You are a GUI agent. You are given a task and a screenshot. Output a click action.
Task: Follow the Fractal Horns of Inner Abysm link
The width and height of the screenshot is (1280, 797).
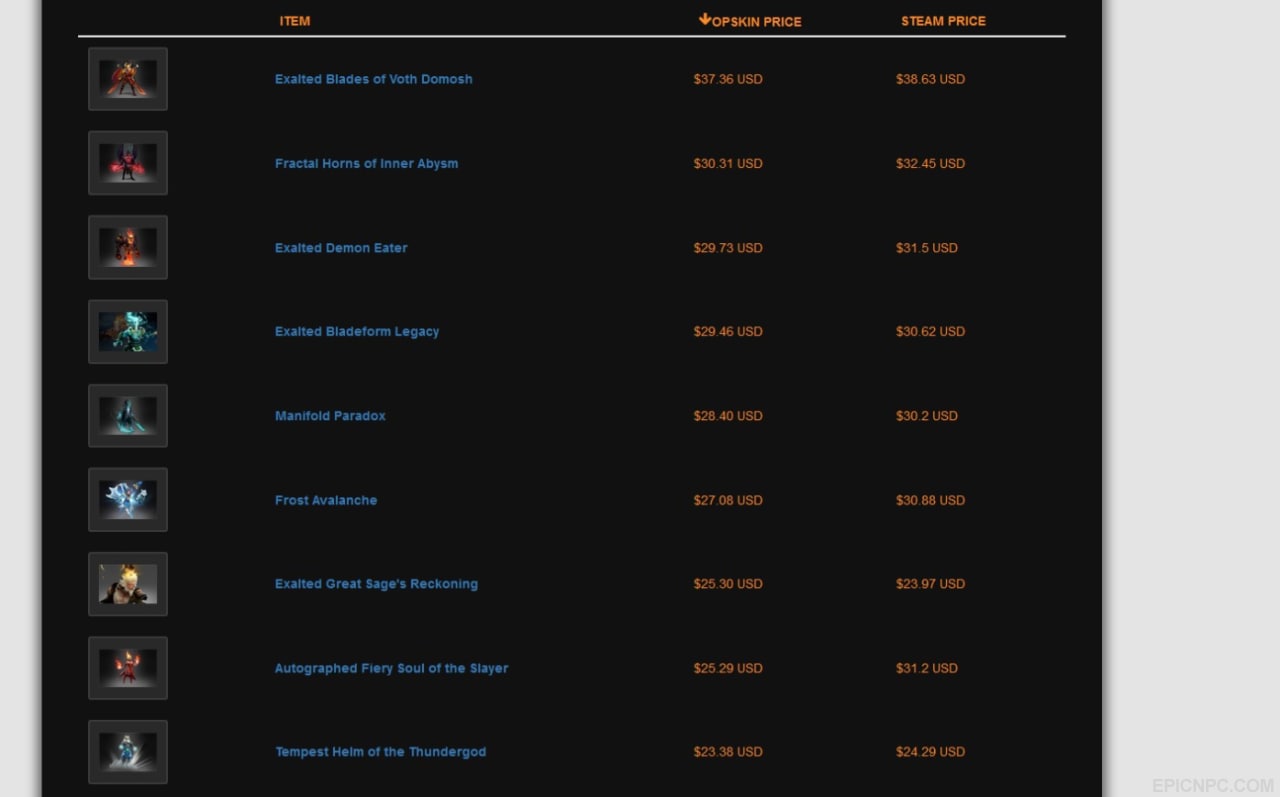tap(367, 164)
